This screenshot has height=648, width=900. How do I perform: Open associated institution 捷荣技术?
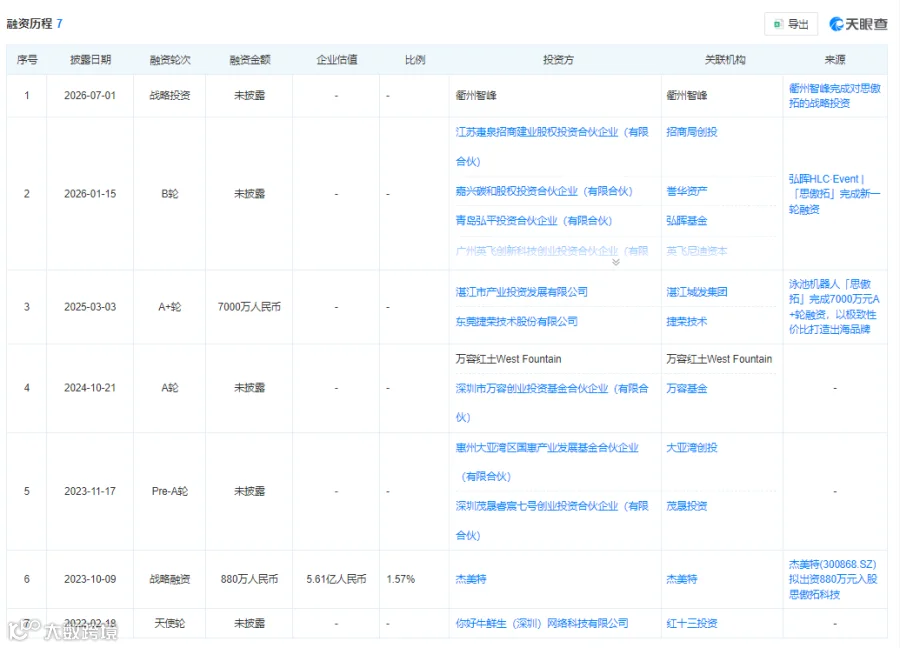(x=686, y=321)
